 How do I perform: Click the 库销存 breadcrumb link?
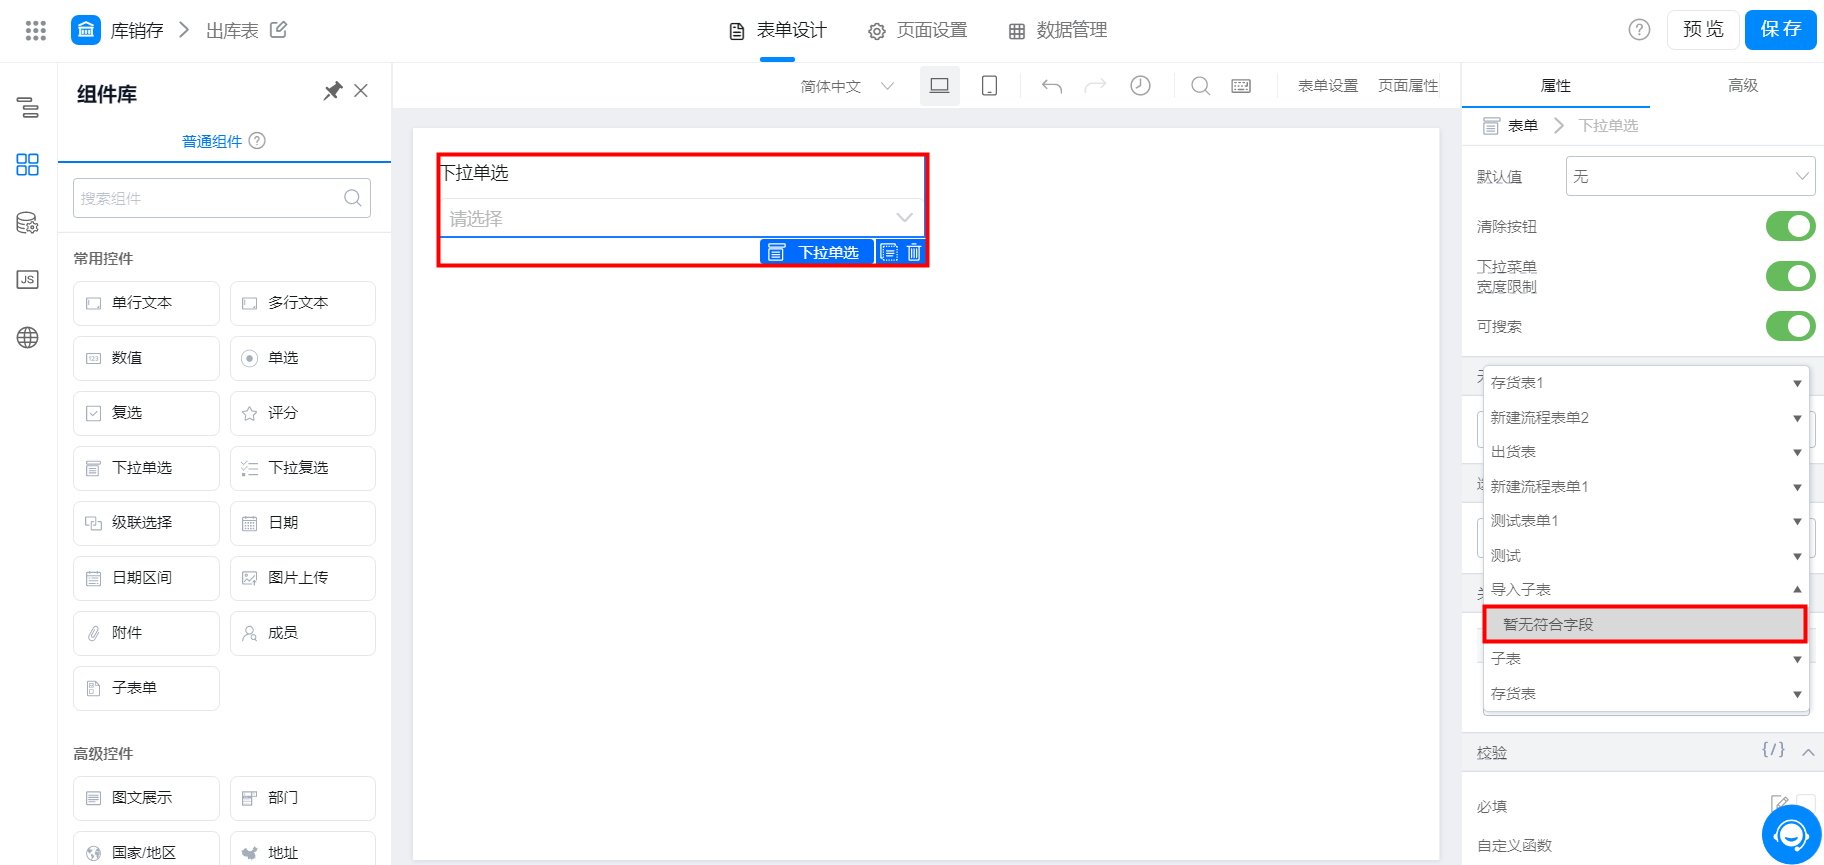[x=137, y=31]
